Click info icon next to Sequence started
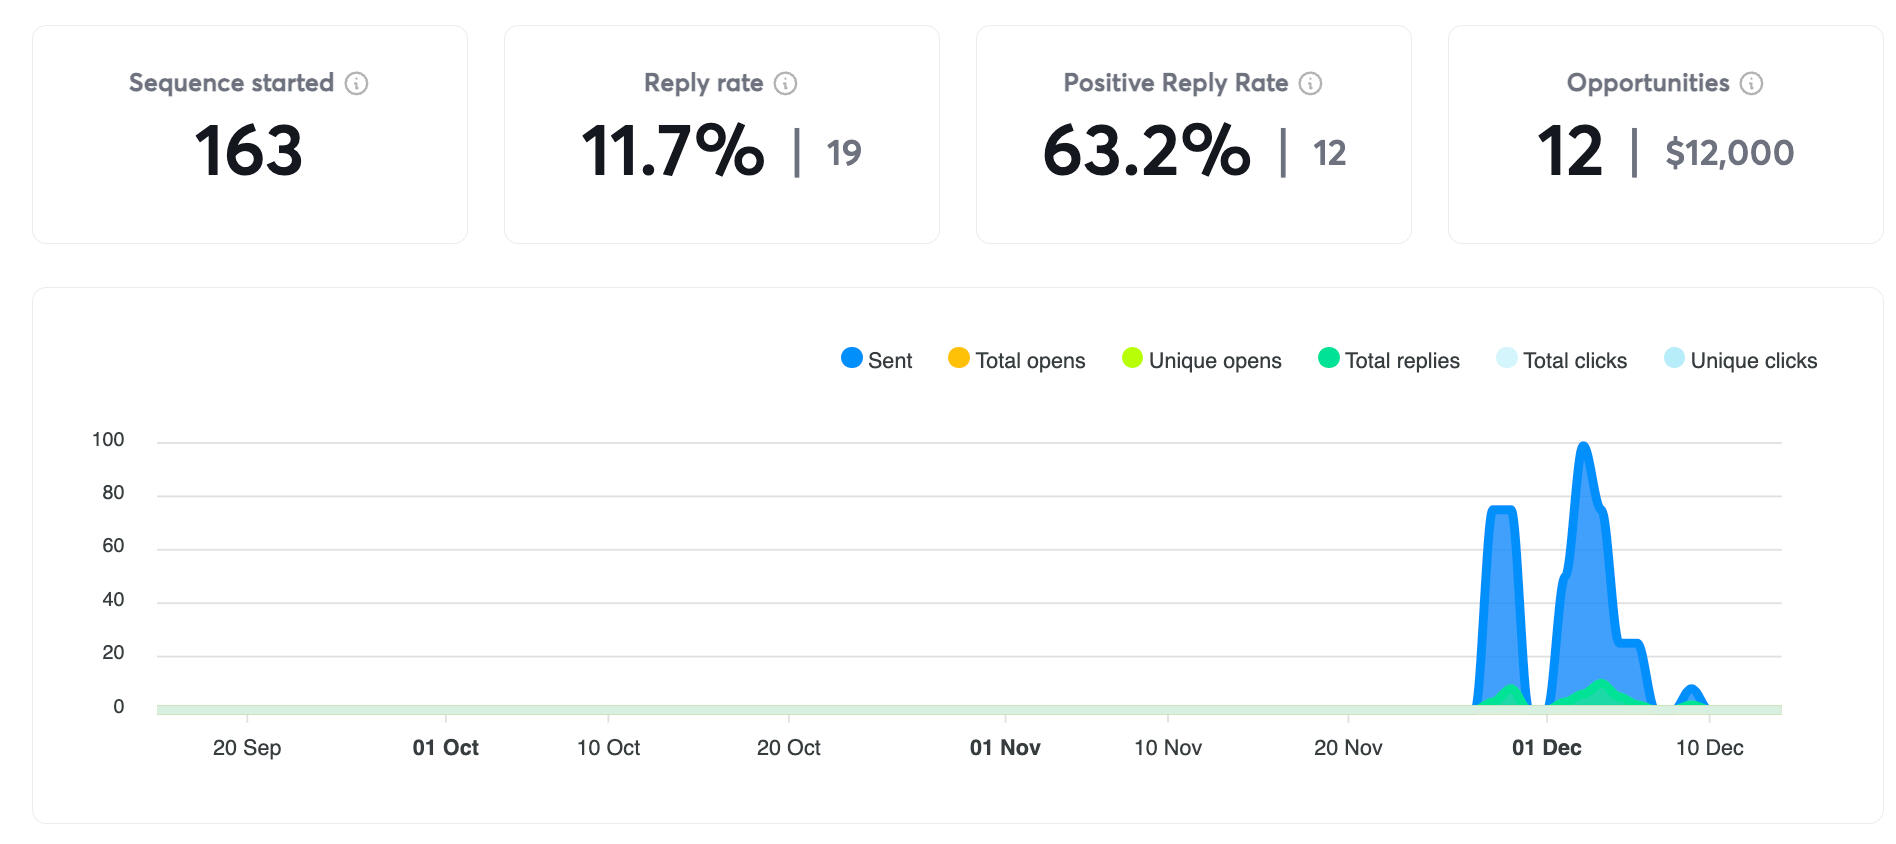This screenshot has height=844, width=1896. click(x=356, y=83)
